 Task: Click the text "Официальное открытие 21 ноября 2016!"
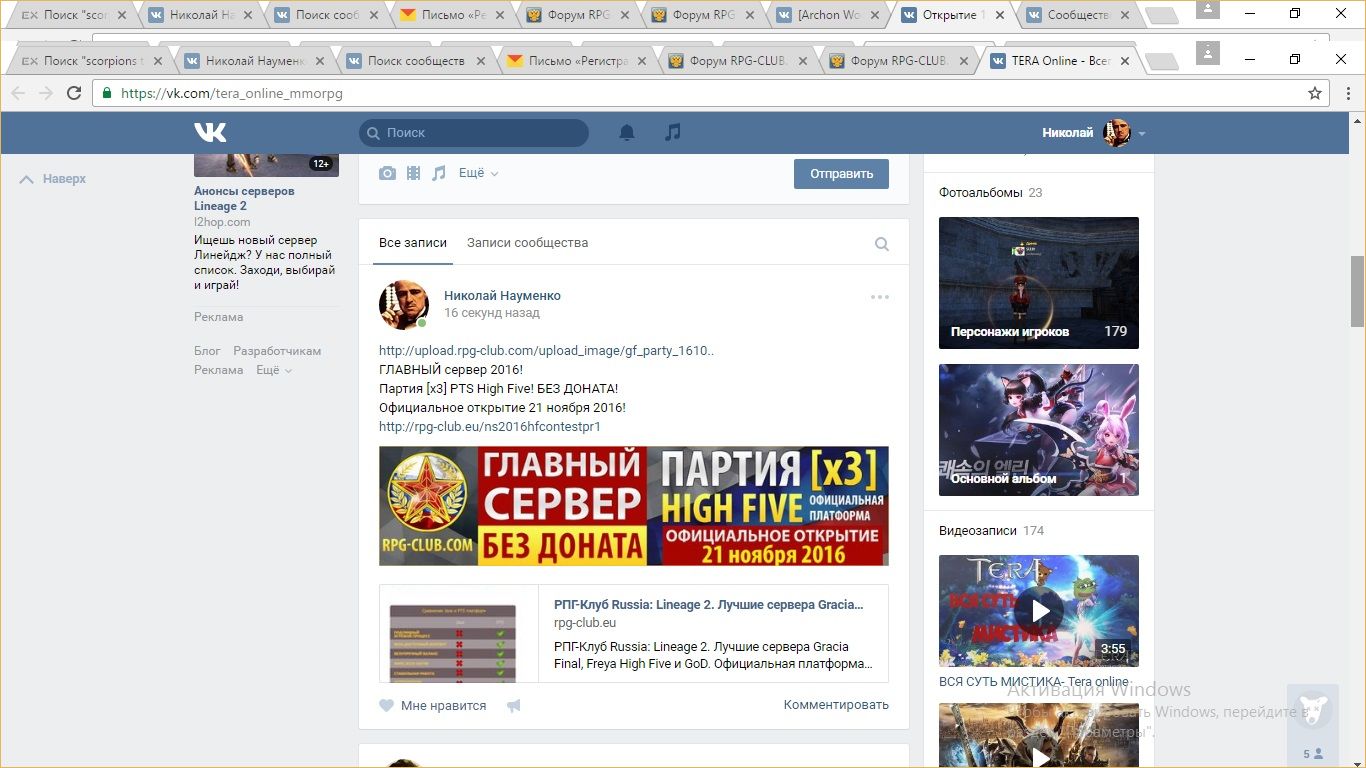pyautogui.click(x=502, y=408)
